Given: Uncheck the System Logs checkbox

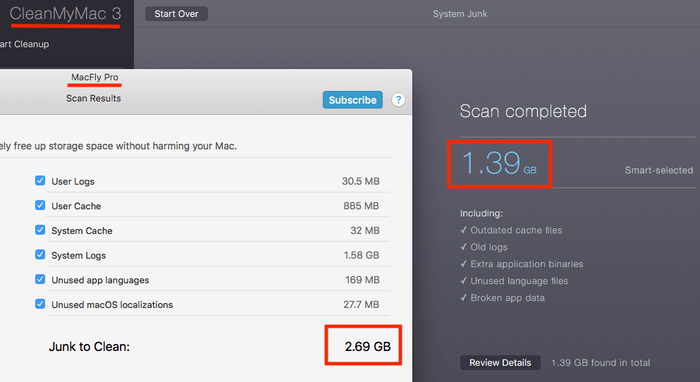Looking at the screenshot, I should tap(40, 254).
